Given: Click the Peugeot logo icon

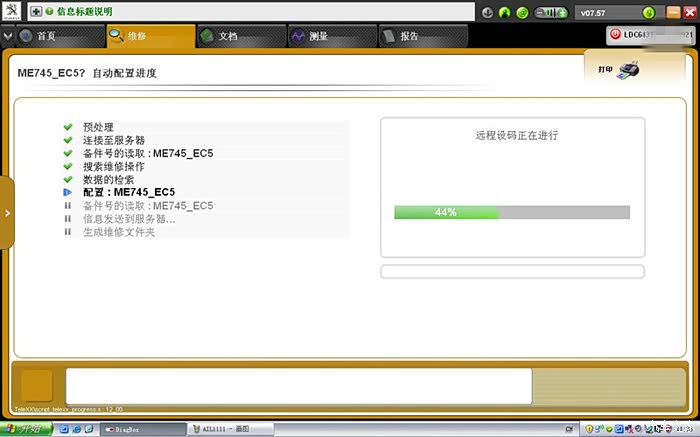Looking at the screenshot, I should click(11, 11).
